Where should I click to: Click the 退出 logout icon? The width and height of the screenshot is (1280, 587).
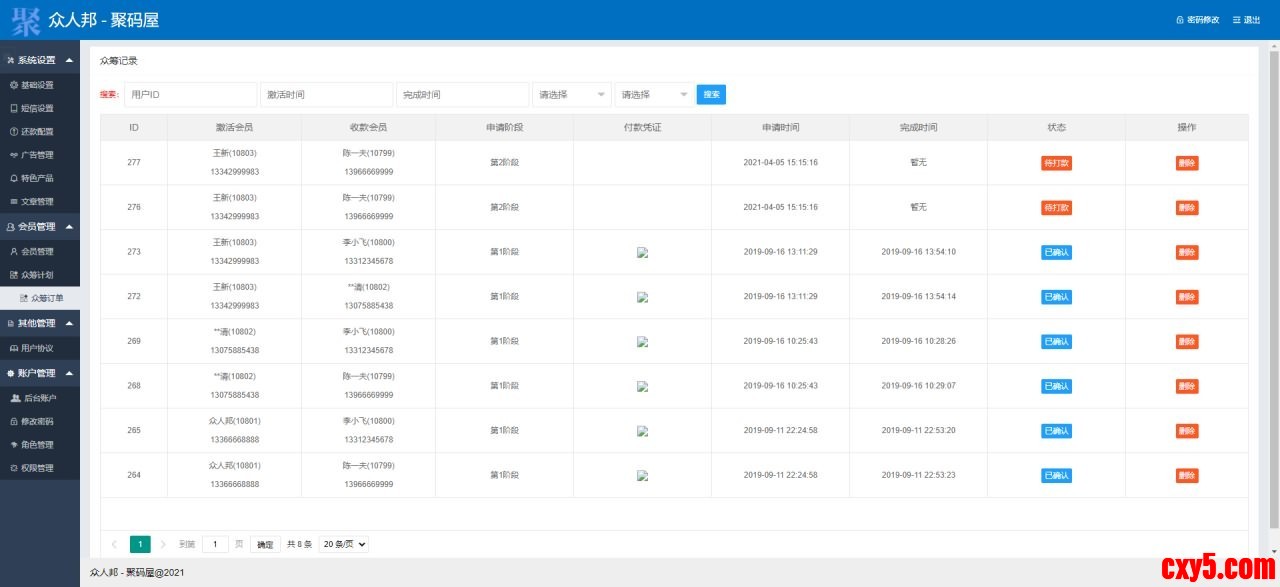1237,20
